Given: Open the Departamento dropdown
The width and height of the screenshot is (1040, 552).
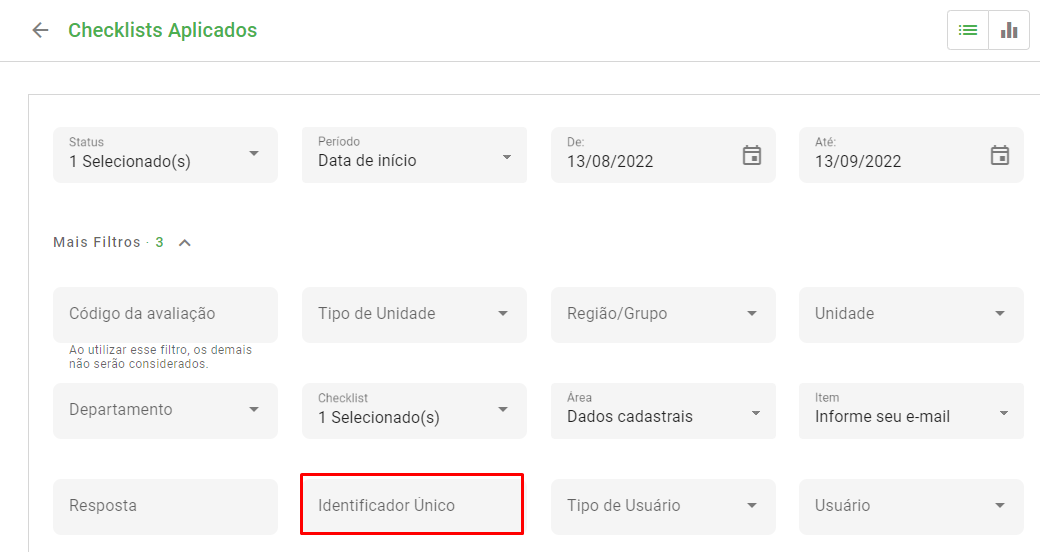Looking at the screenshot, I should pyautogui.click(x=165, y=411).
